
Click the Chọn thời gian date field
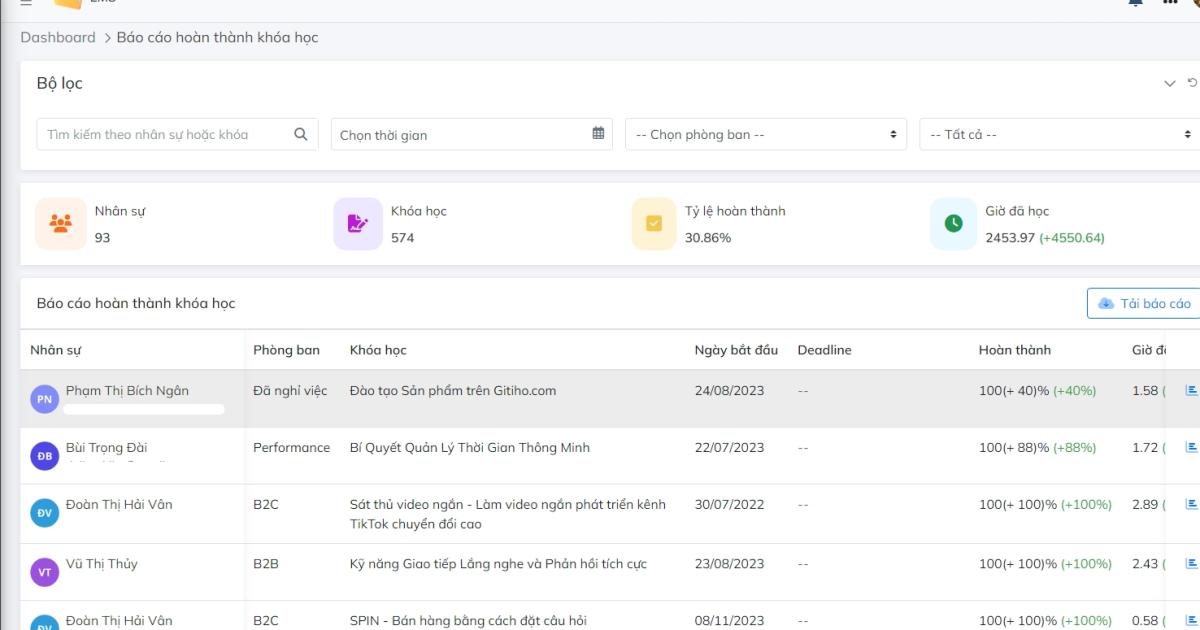point(460,135)
